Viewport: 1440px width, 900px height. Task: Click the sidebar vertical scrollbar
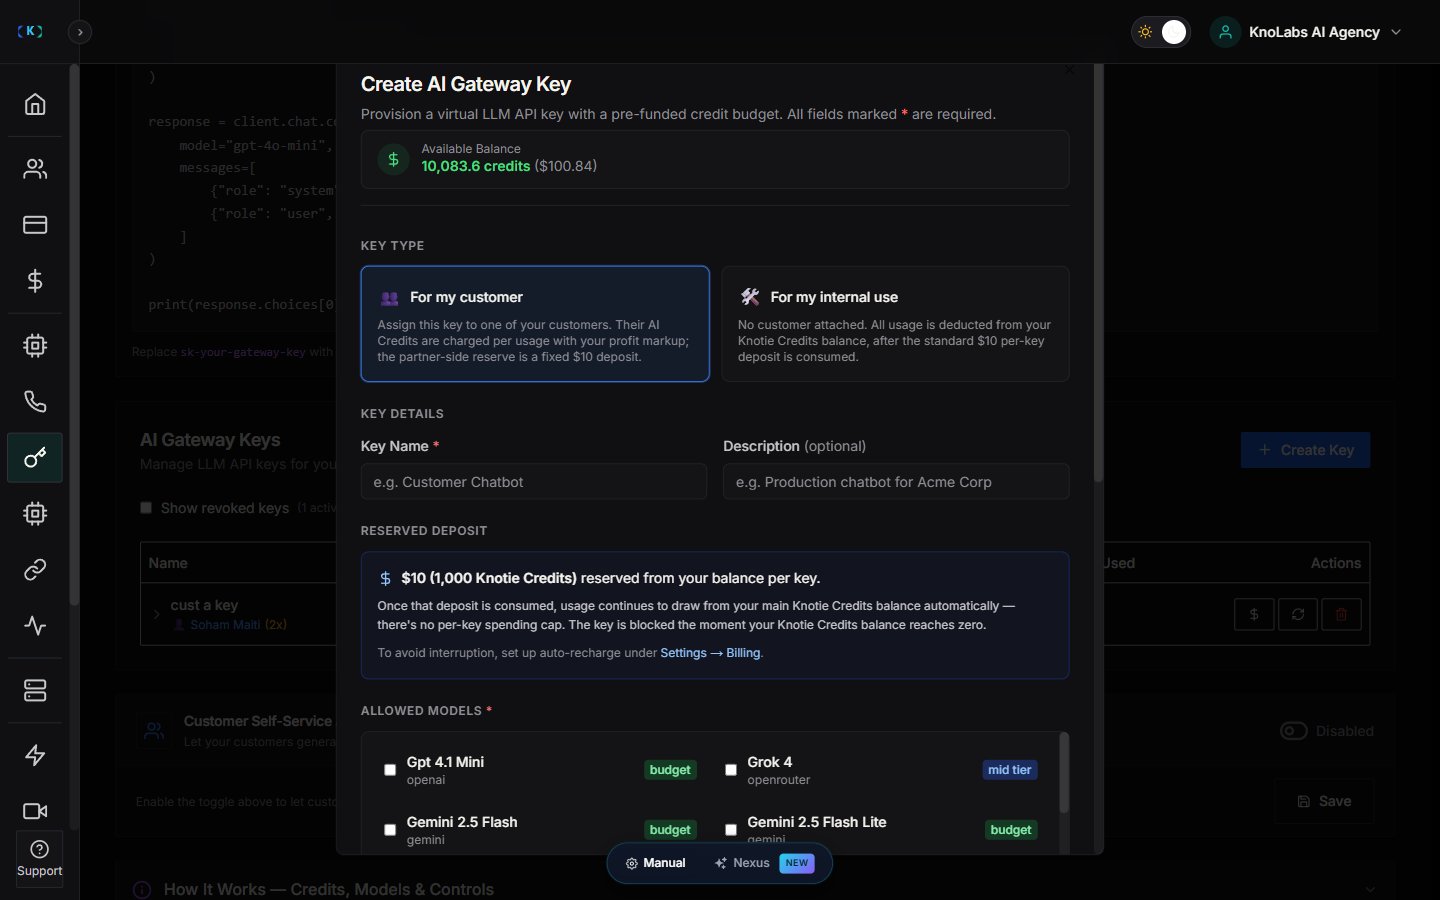74,335
